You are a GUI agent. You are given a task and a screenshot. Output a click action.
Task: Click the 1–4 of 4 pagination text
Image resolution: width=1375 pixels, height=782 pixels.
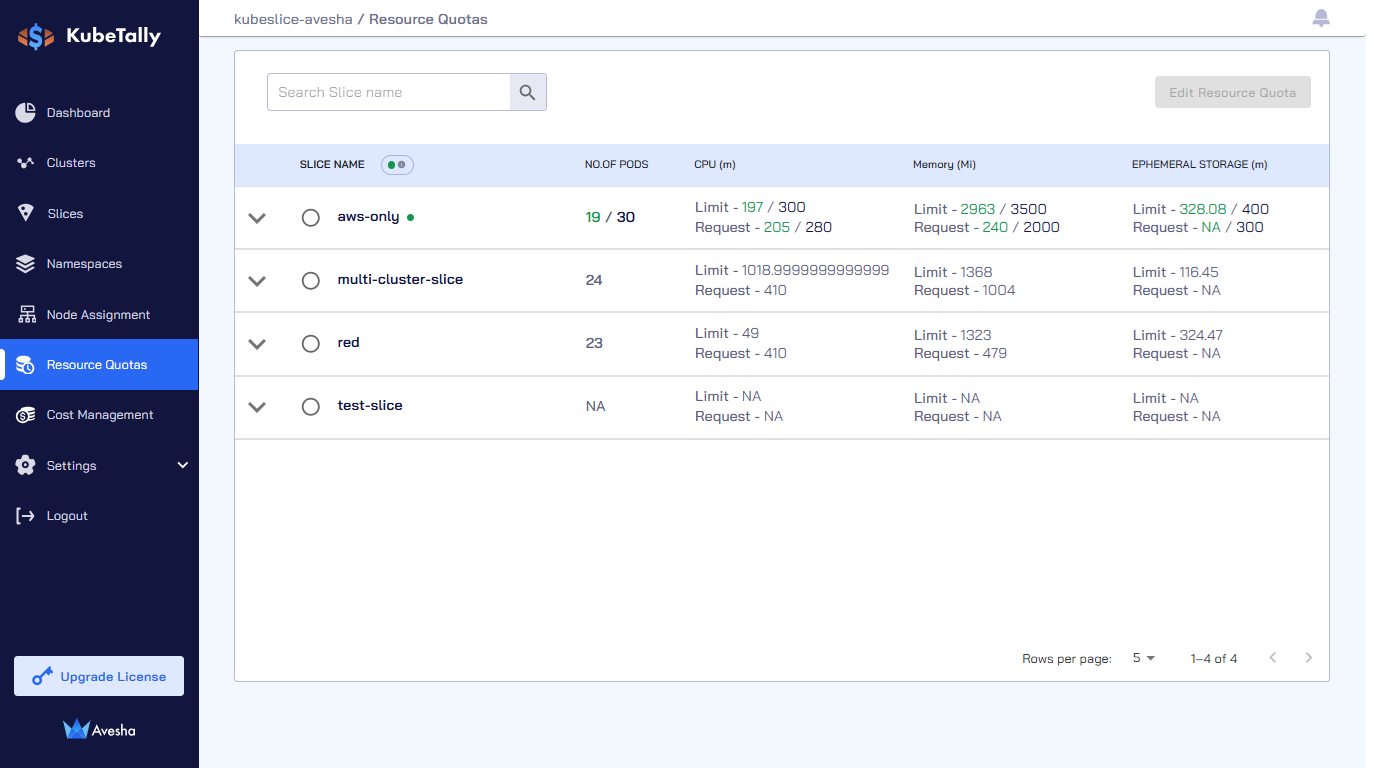(x=1214, y=659)
